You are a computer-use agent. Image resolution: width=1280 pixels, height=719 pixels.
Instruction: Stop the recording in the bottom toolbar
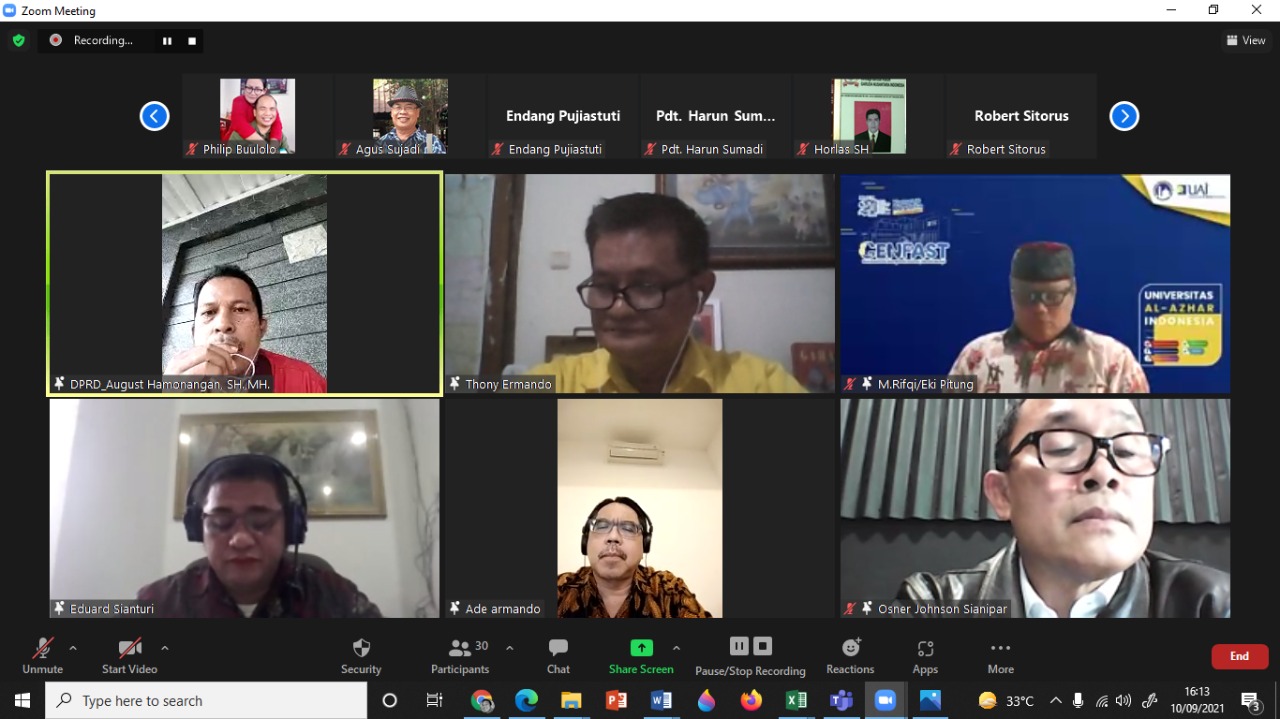pyautogui.click(x=762, y=646)
